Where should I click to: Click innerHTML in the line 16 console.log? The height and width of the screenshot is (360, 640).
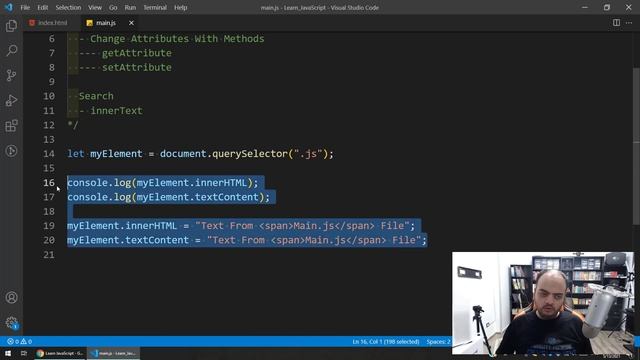pos(221,182)
